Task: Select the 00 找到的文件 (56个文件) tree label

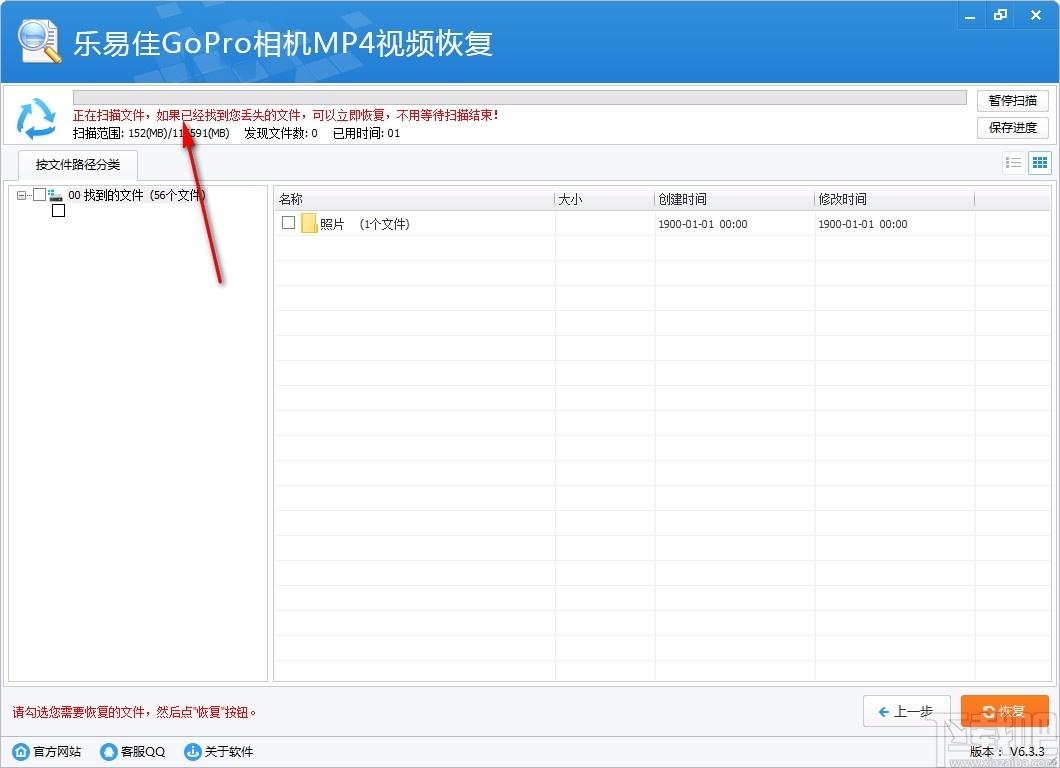Action: click(137, 195)
